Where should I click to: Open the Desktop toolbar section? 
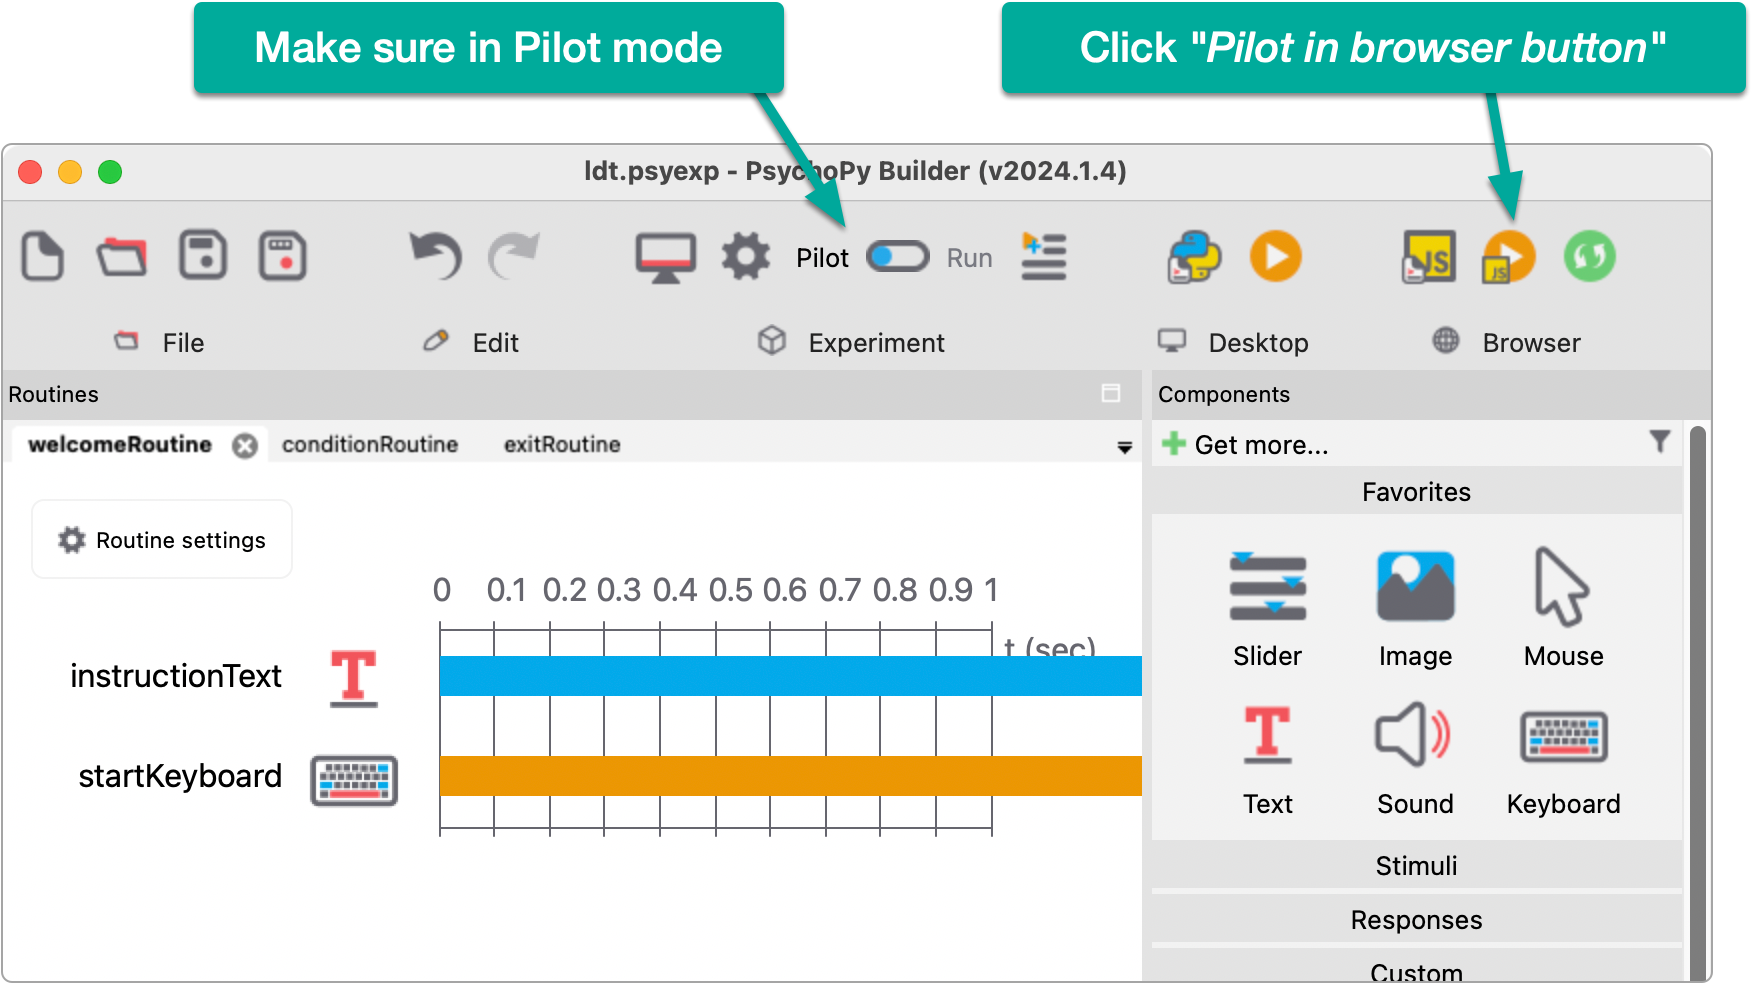1233,342
